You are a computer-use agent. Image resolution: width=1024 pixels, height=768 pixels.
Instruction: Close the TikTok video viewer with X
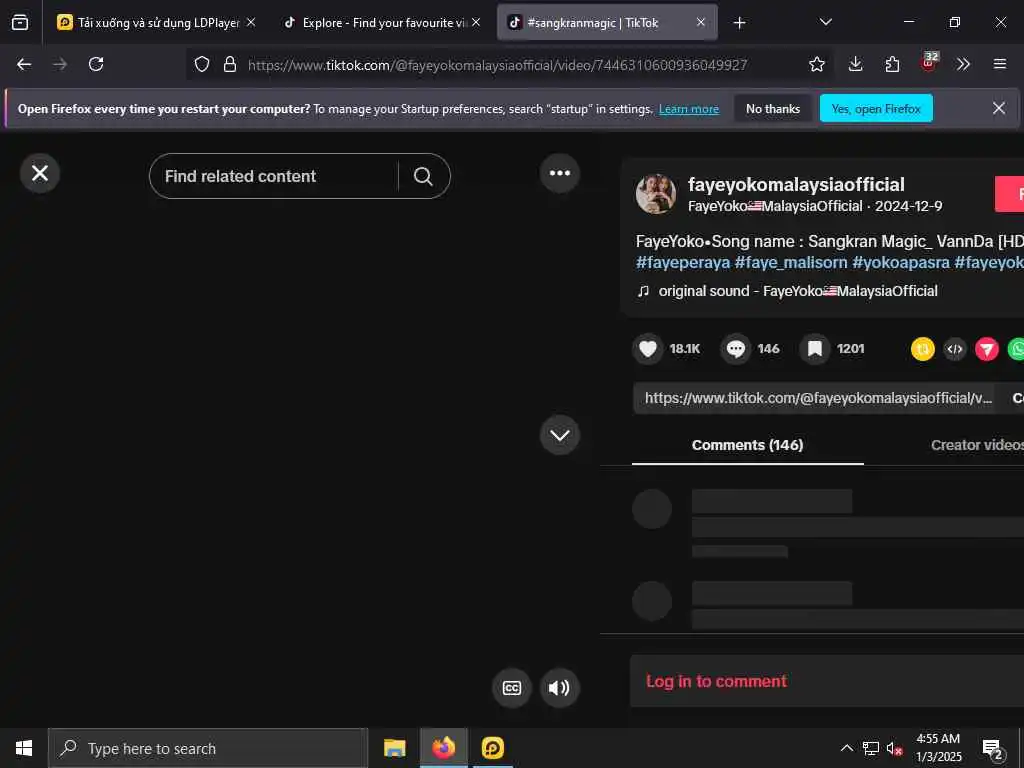pyautogui.click(x=40, y=173)
